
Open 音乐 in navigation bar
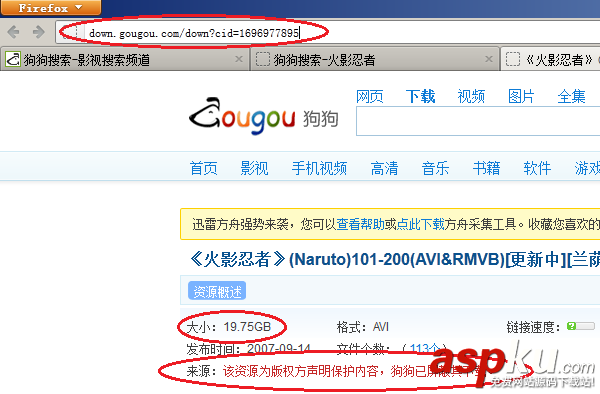435,168
